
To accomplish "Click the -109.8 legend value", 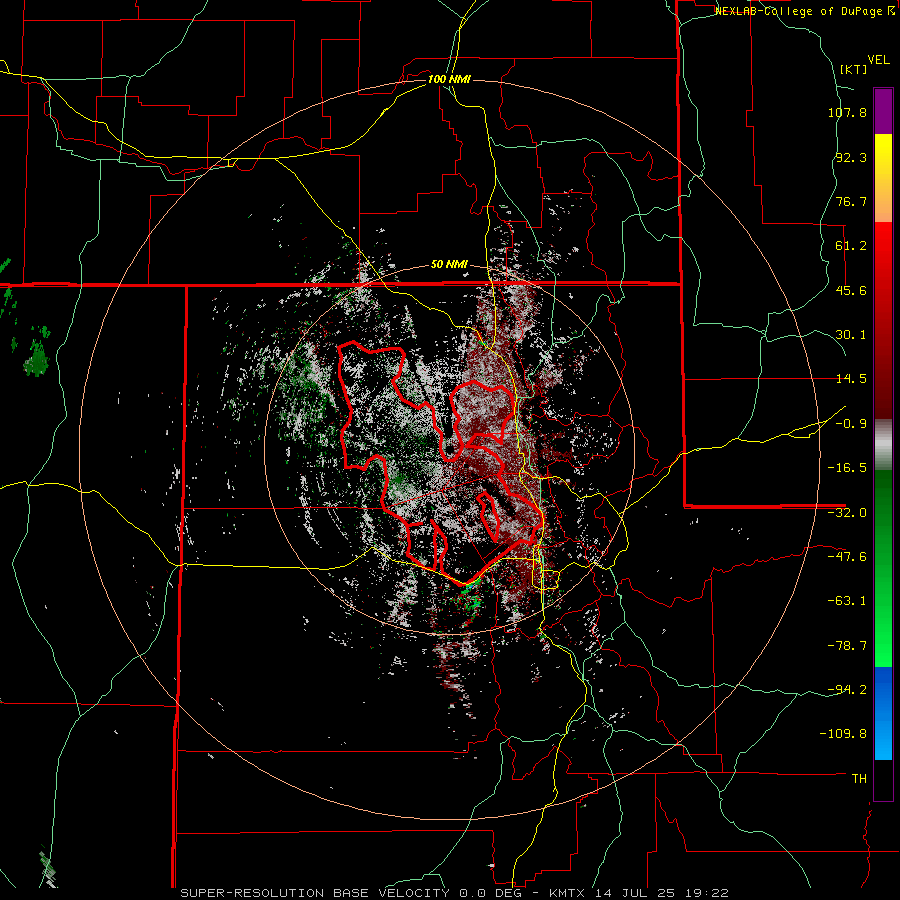I will click(x=843, y=734).
